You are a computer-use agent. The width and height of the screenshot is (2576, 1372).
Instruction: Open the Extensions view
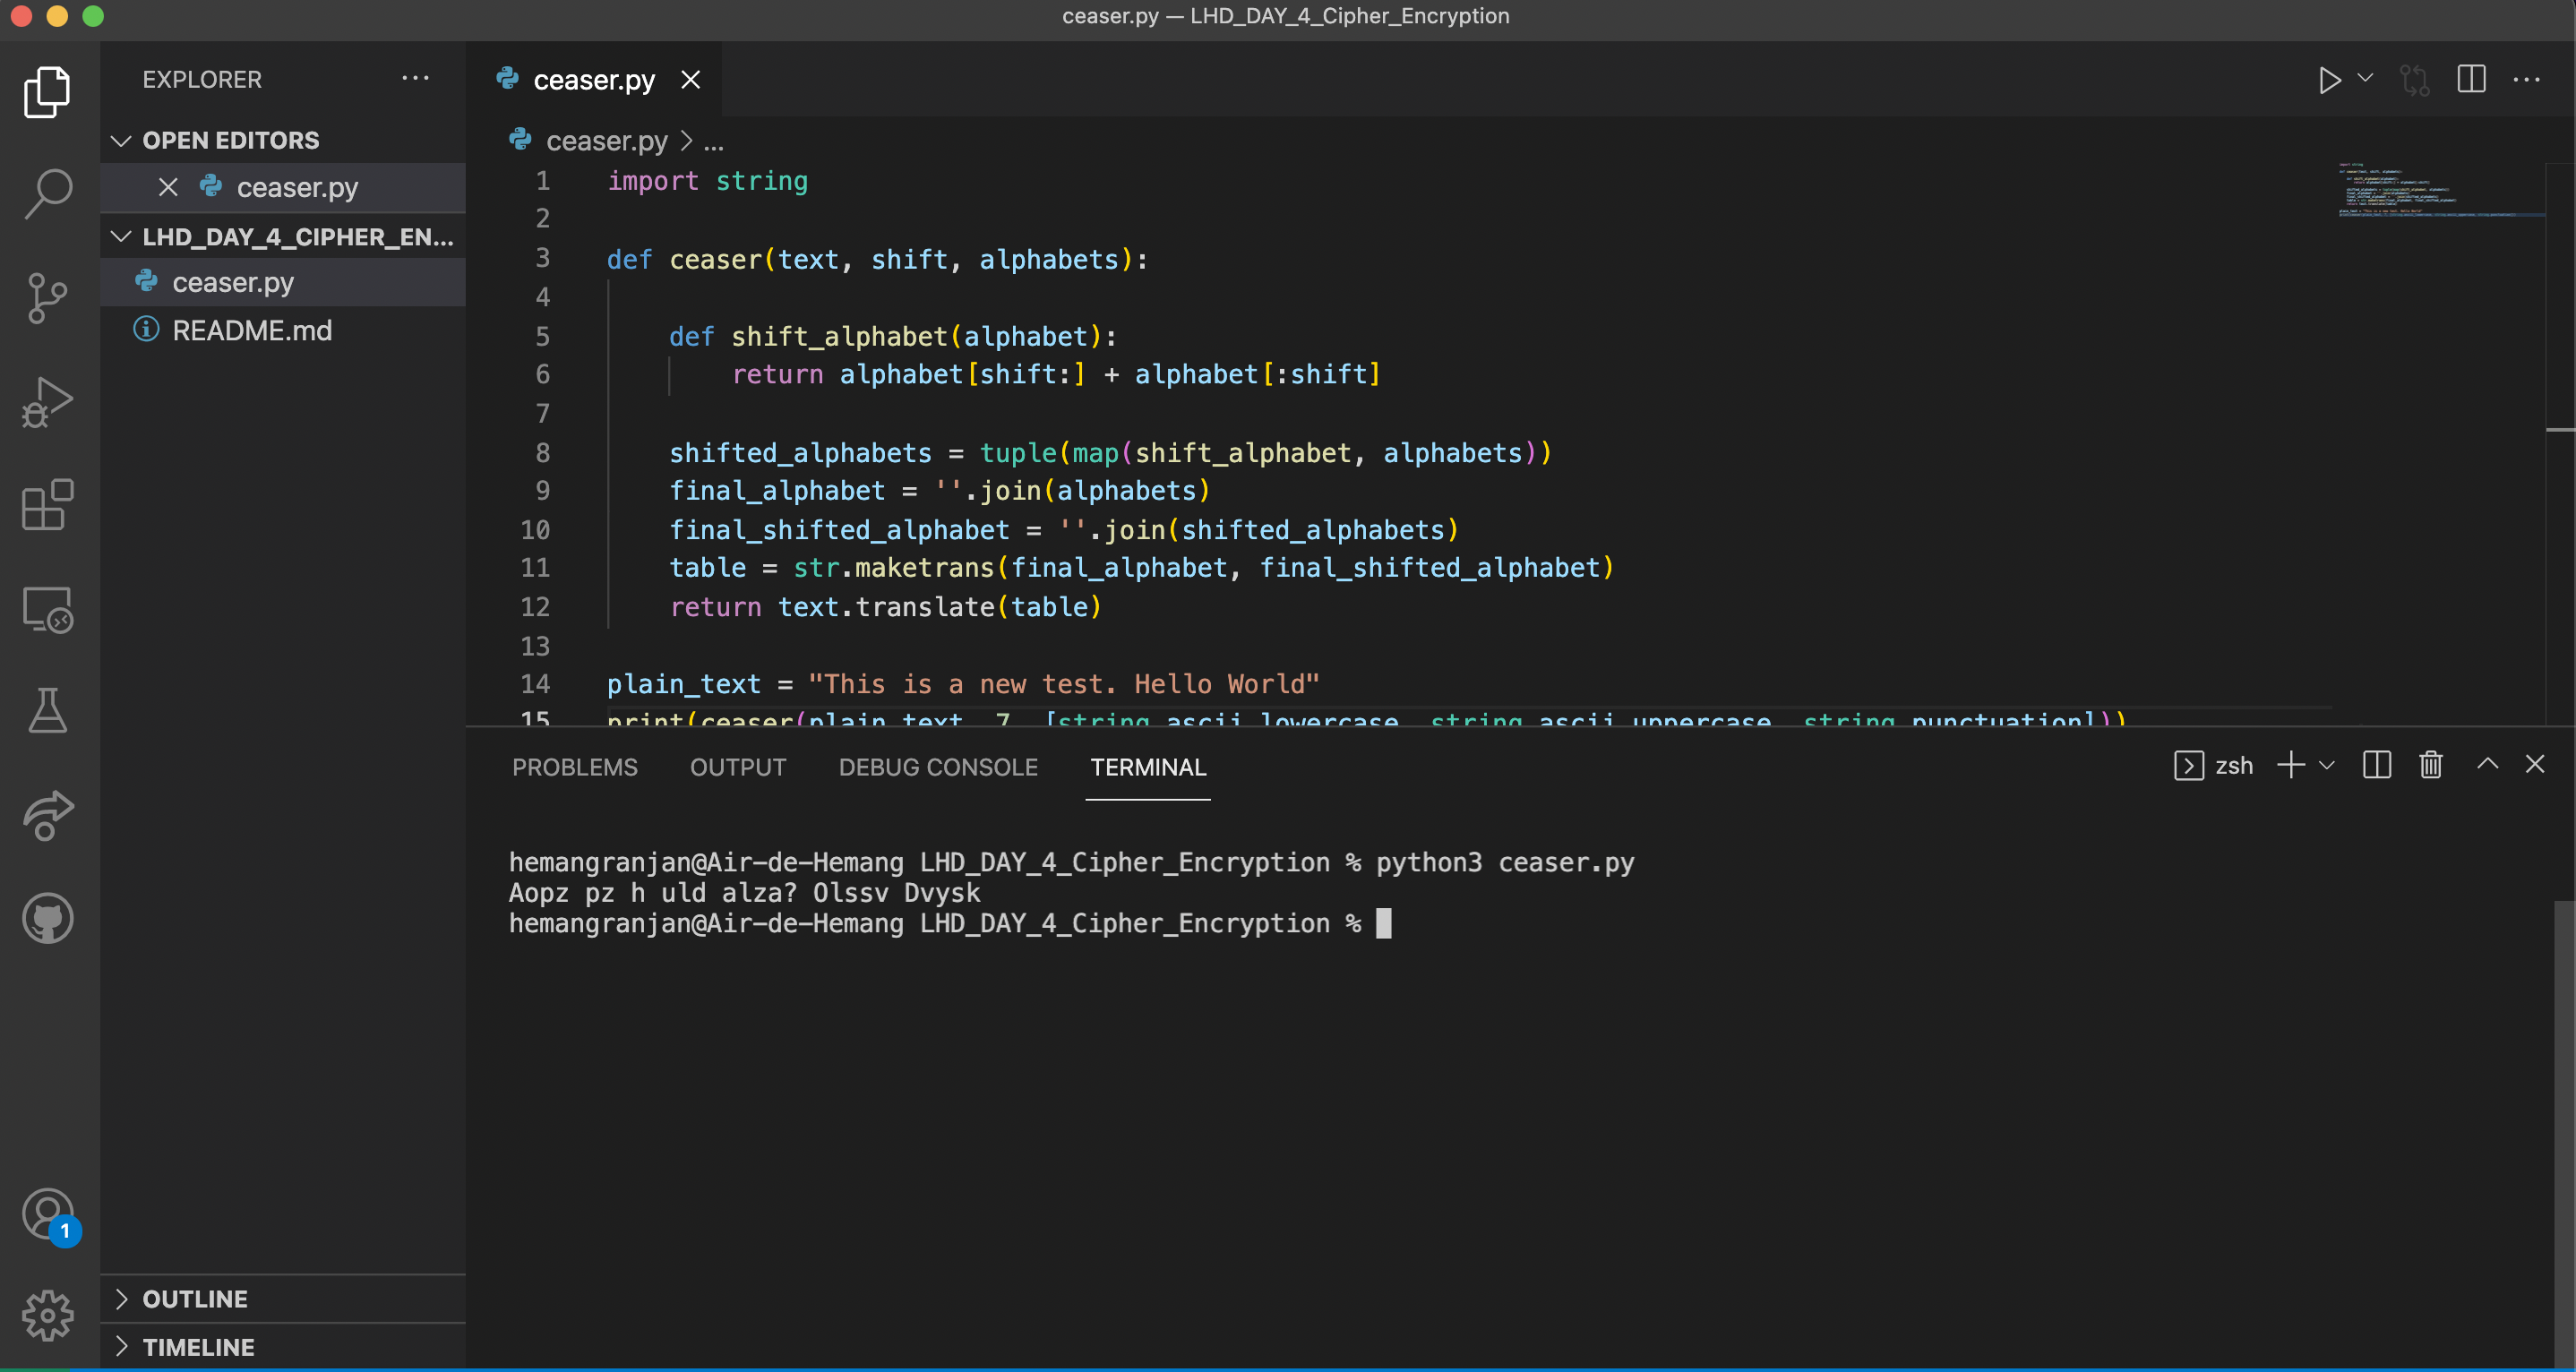click(47, 505)
